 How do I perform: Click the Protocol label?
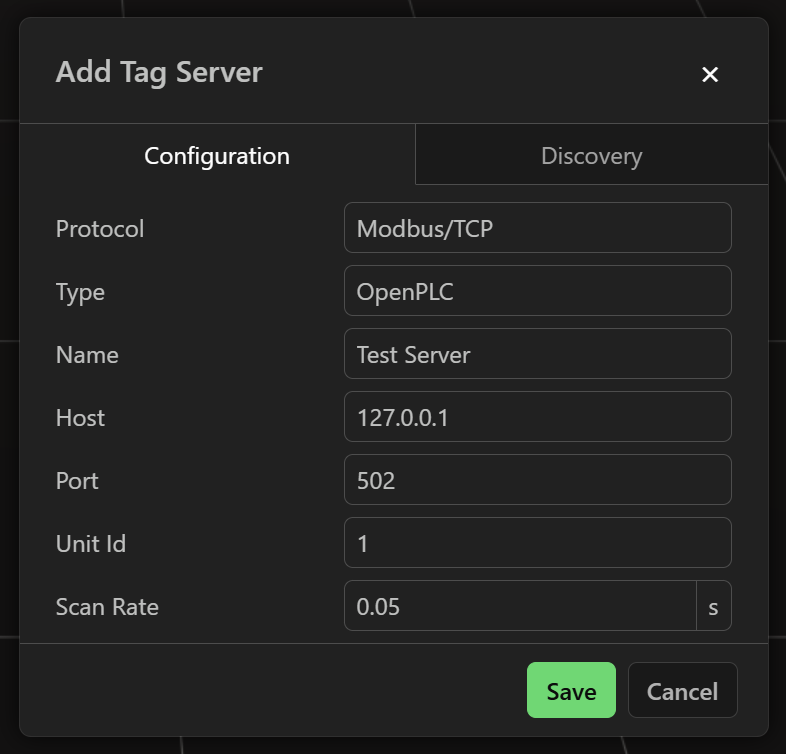pos(100,229)
